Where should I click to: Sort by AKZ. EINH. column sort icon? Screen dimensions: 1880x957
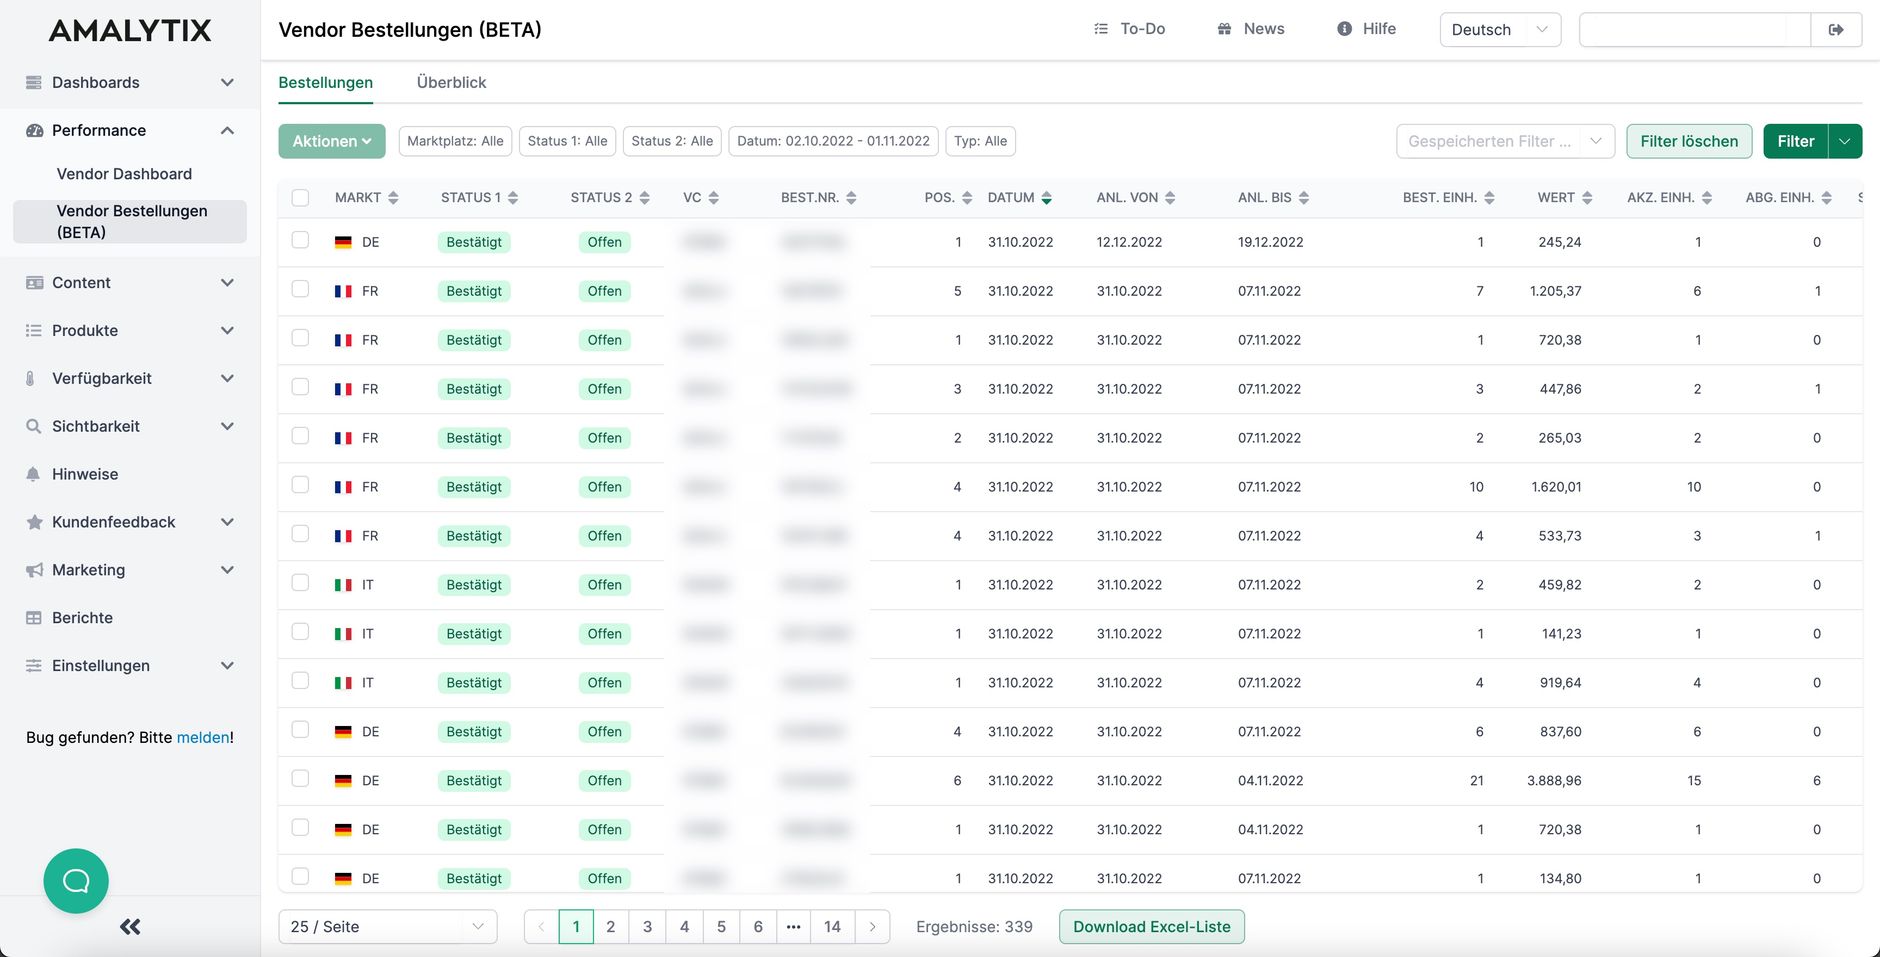coord(1707,198)
